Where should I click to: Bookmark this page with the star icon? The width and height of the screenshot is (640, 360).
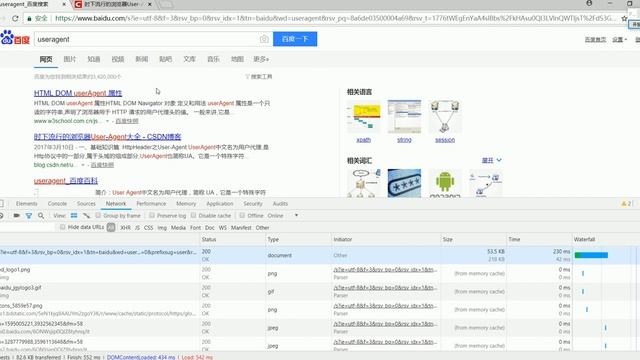click(624, 18)
